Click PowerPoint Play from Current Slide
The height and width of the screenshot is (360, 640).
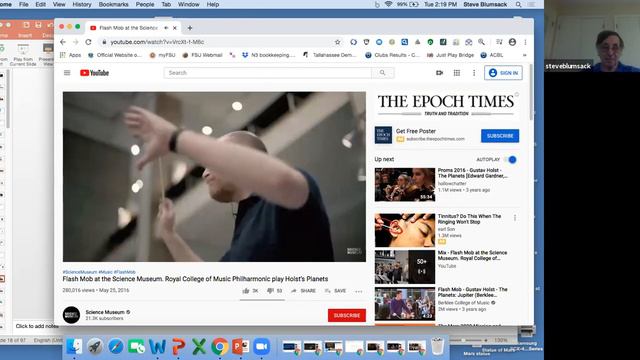point(23,54)
